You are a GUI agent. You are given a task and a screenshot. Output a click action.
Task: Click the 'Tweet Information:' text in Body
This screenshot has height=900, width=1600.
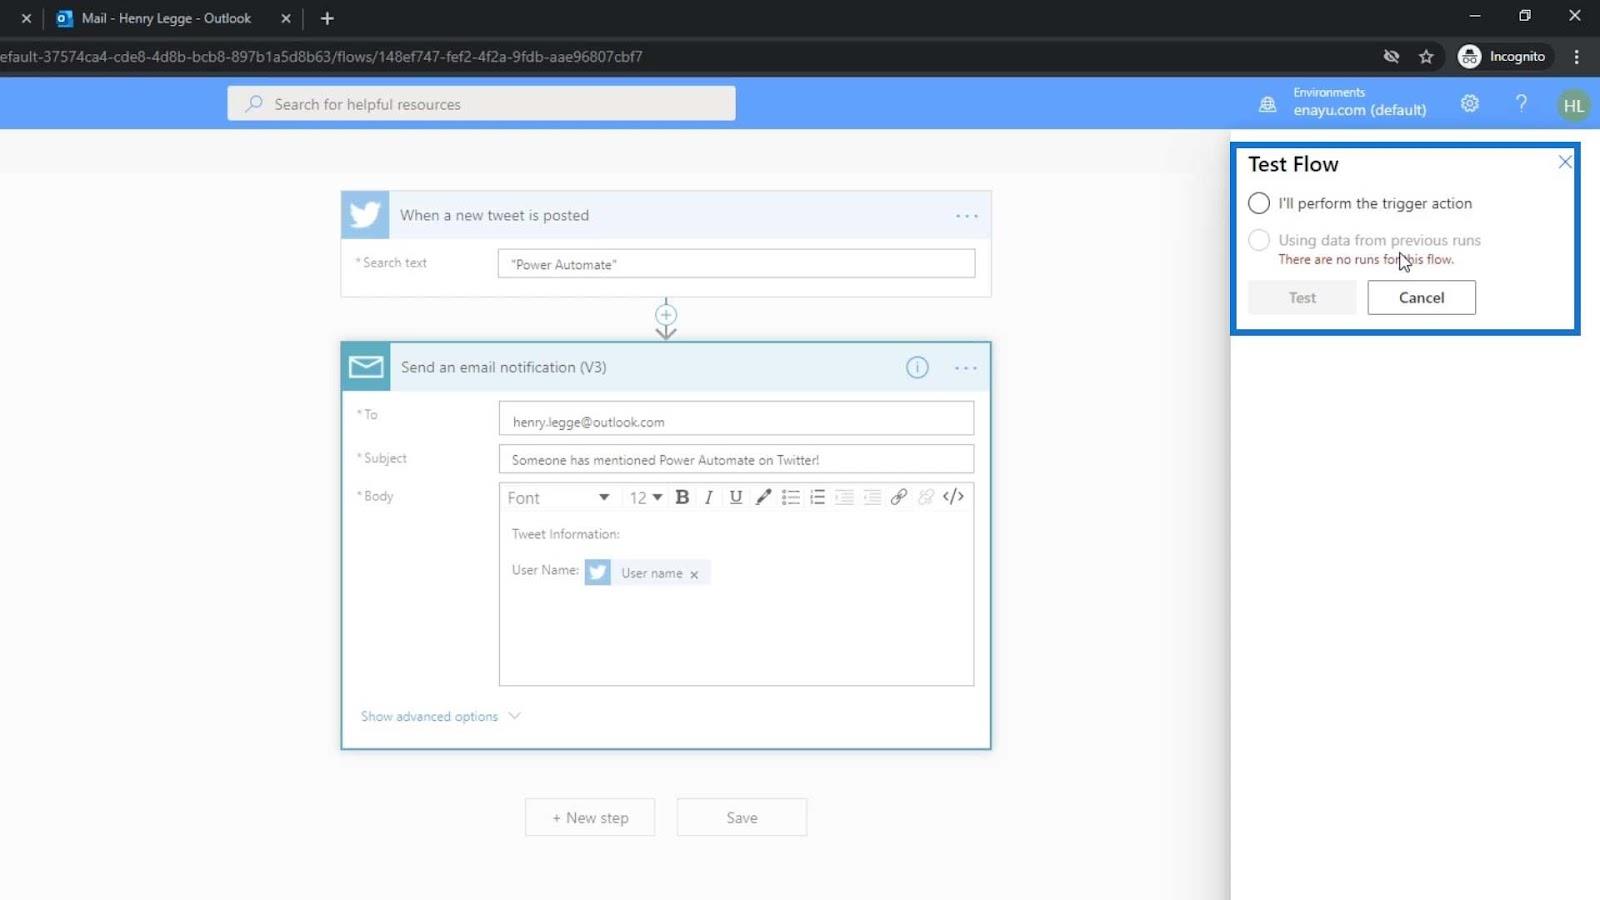coord(566,534)
